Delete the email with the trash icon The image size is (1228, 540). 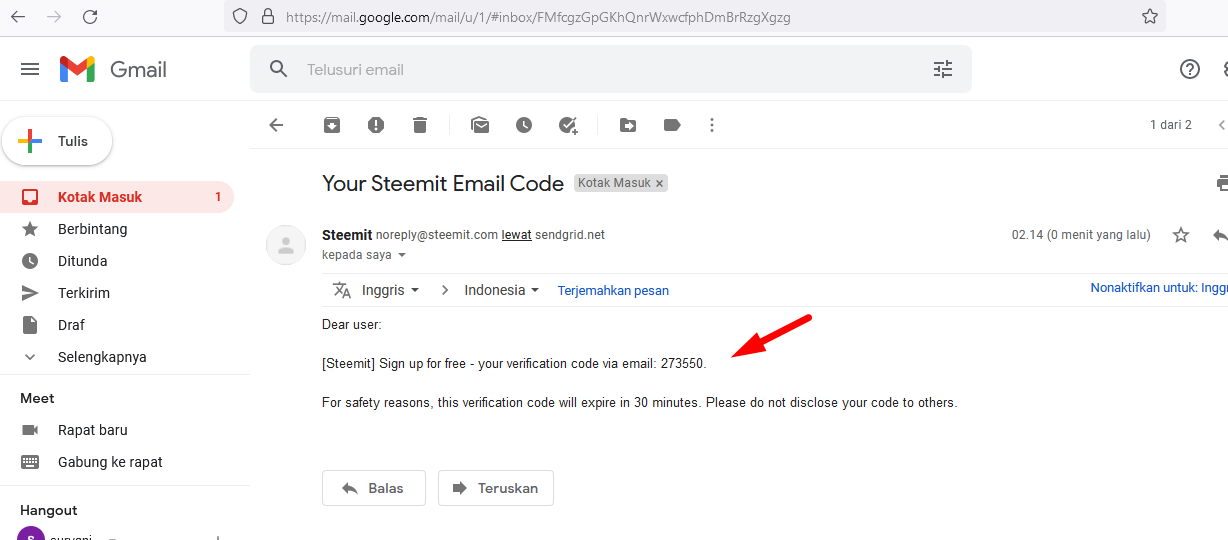tap(420, 125)
